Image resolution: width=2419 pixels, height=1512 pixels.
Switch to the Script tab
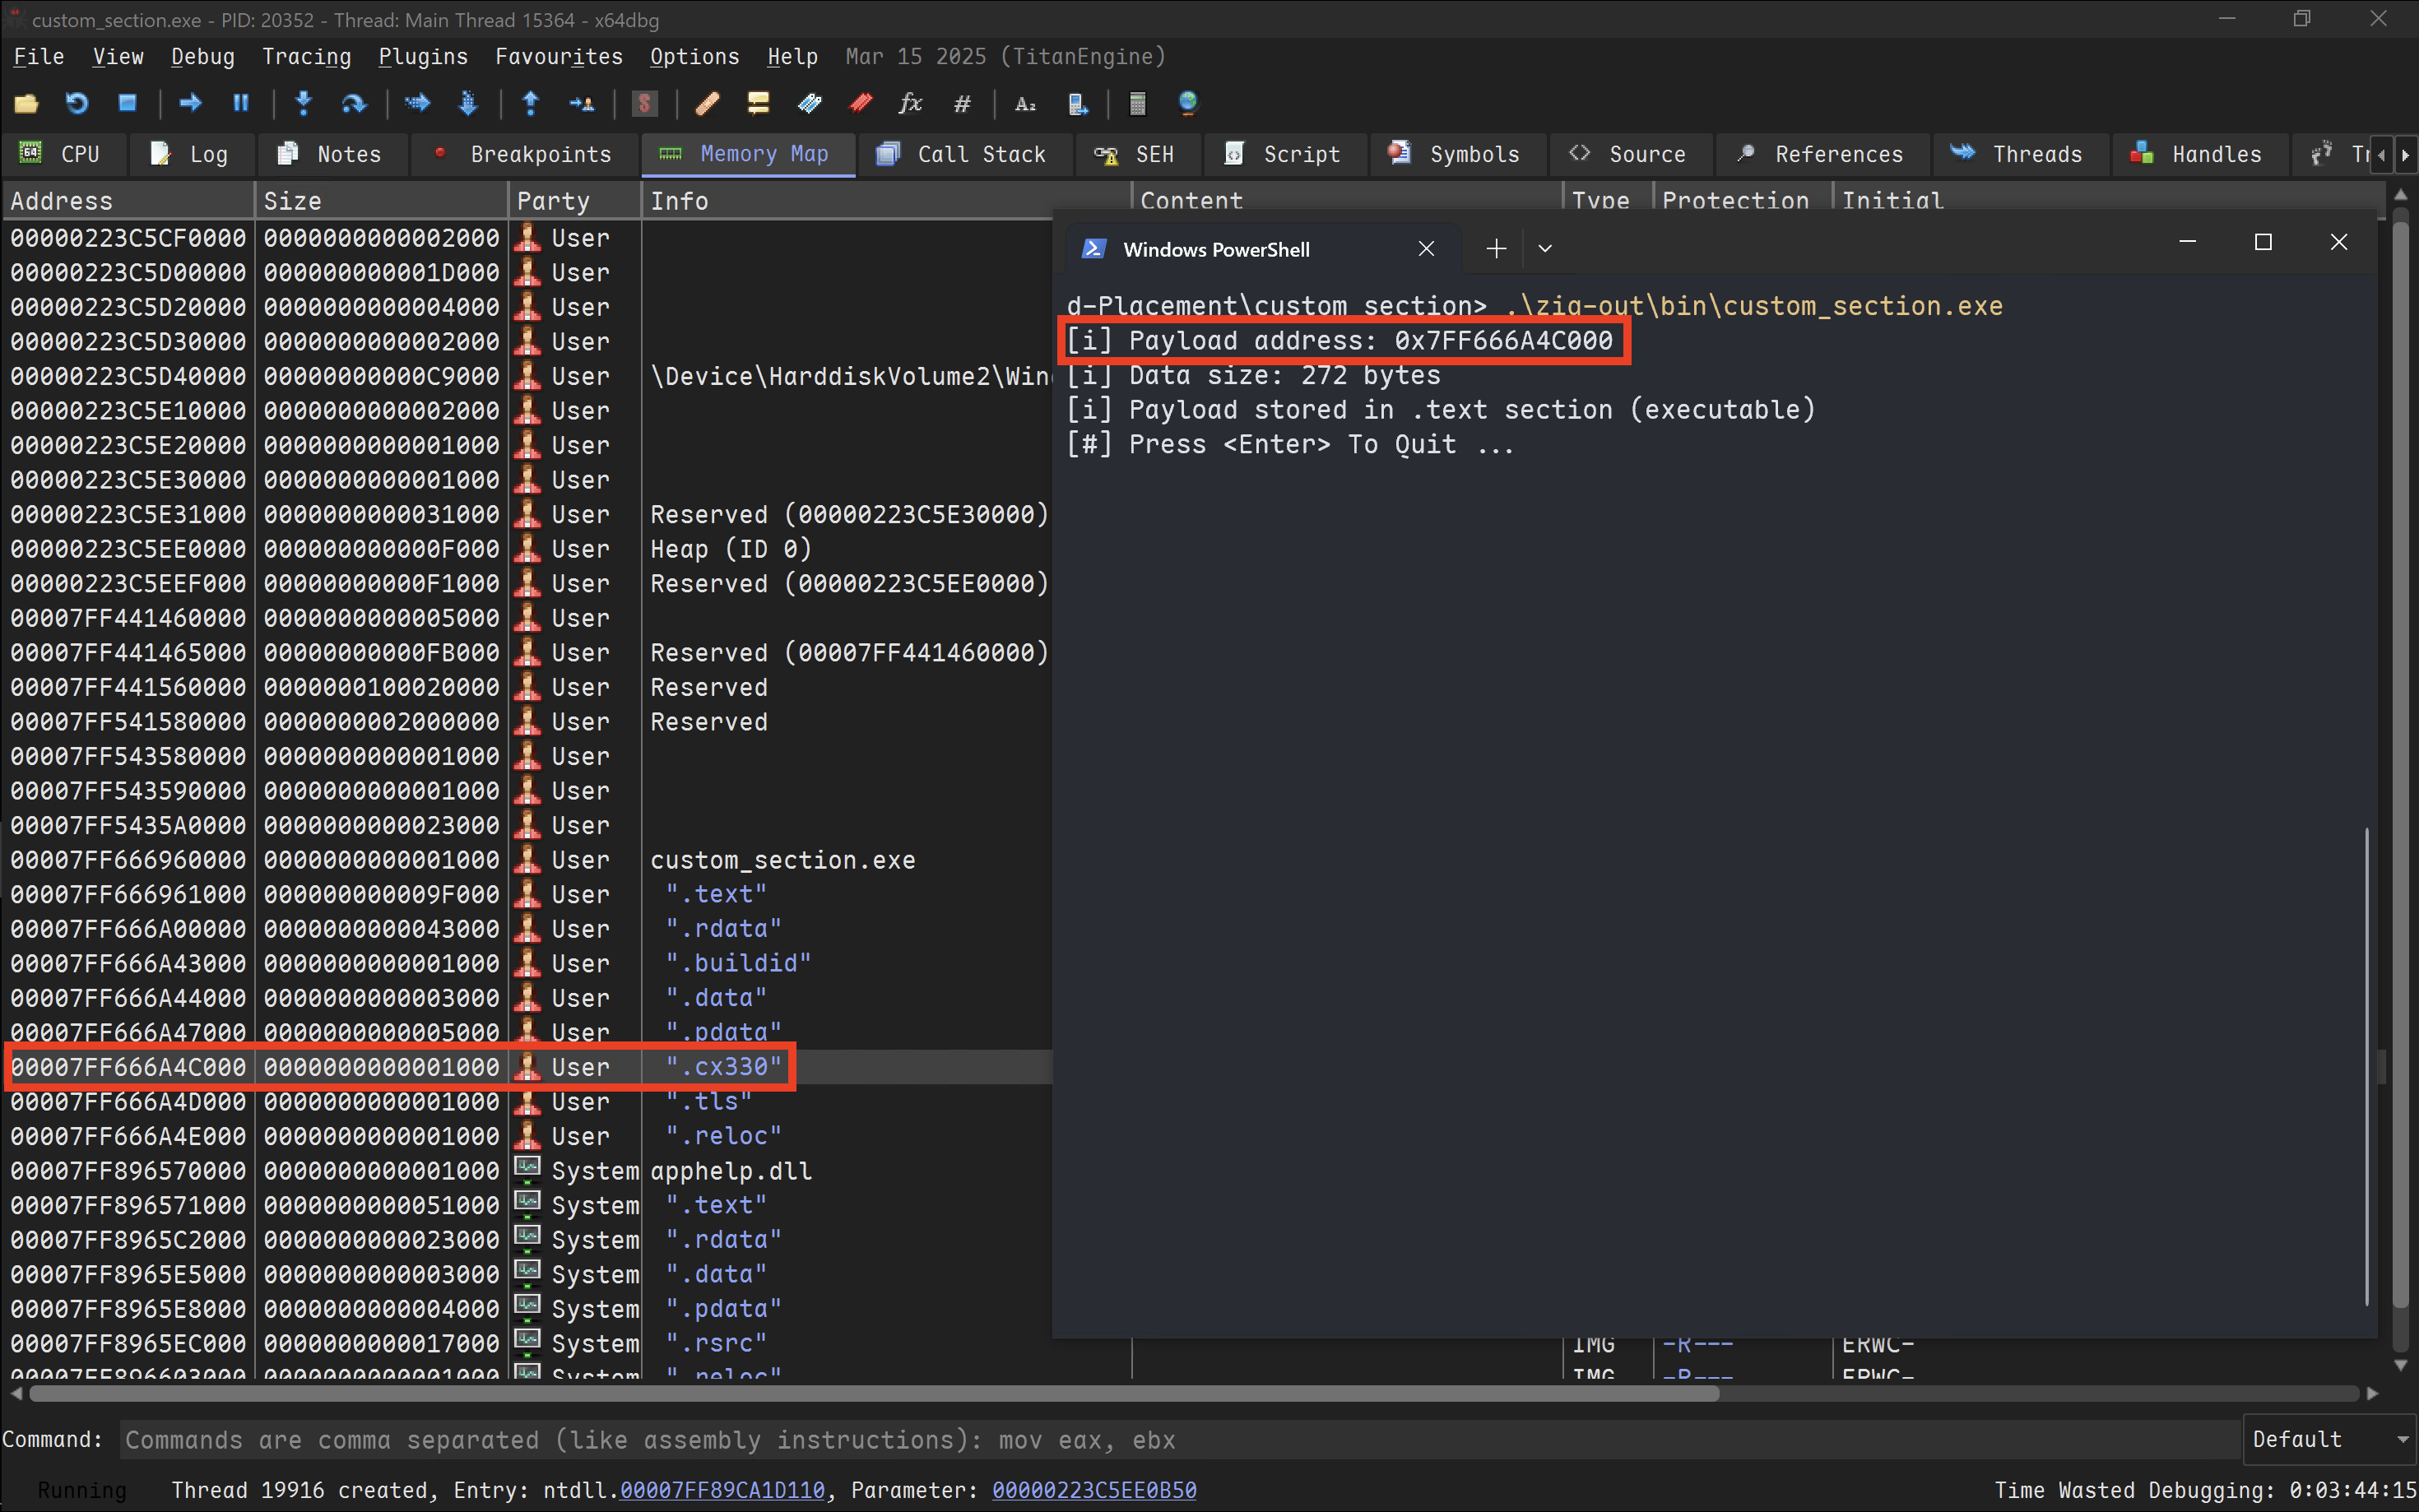pos(1284,154)
